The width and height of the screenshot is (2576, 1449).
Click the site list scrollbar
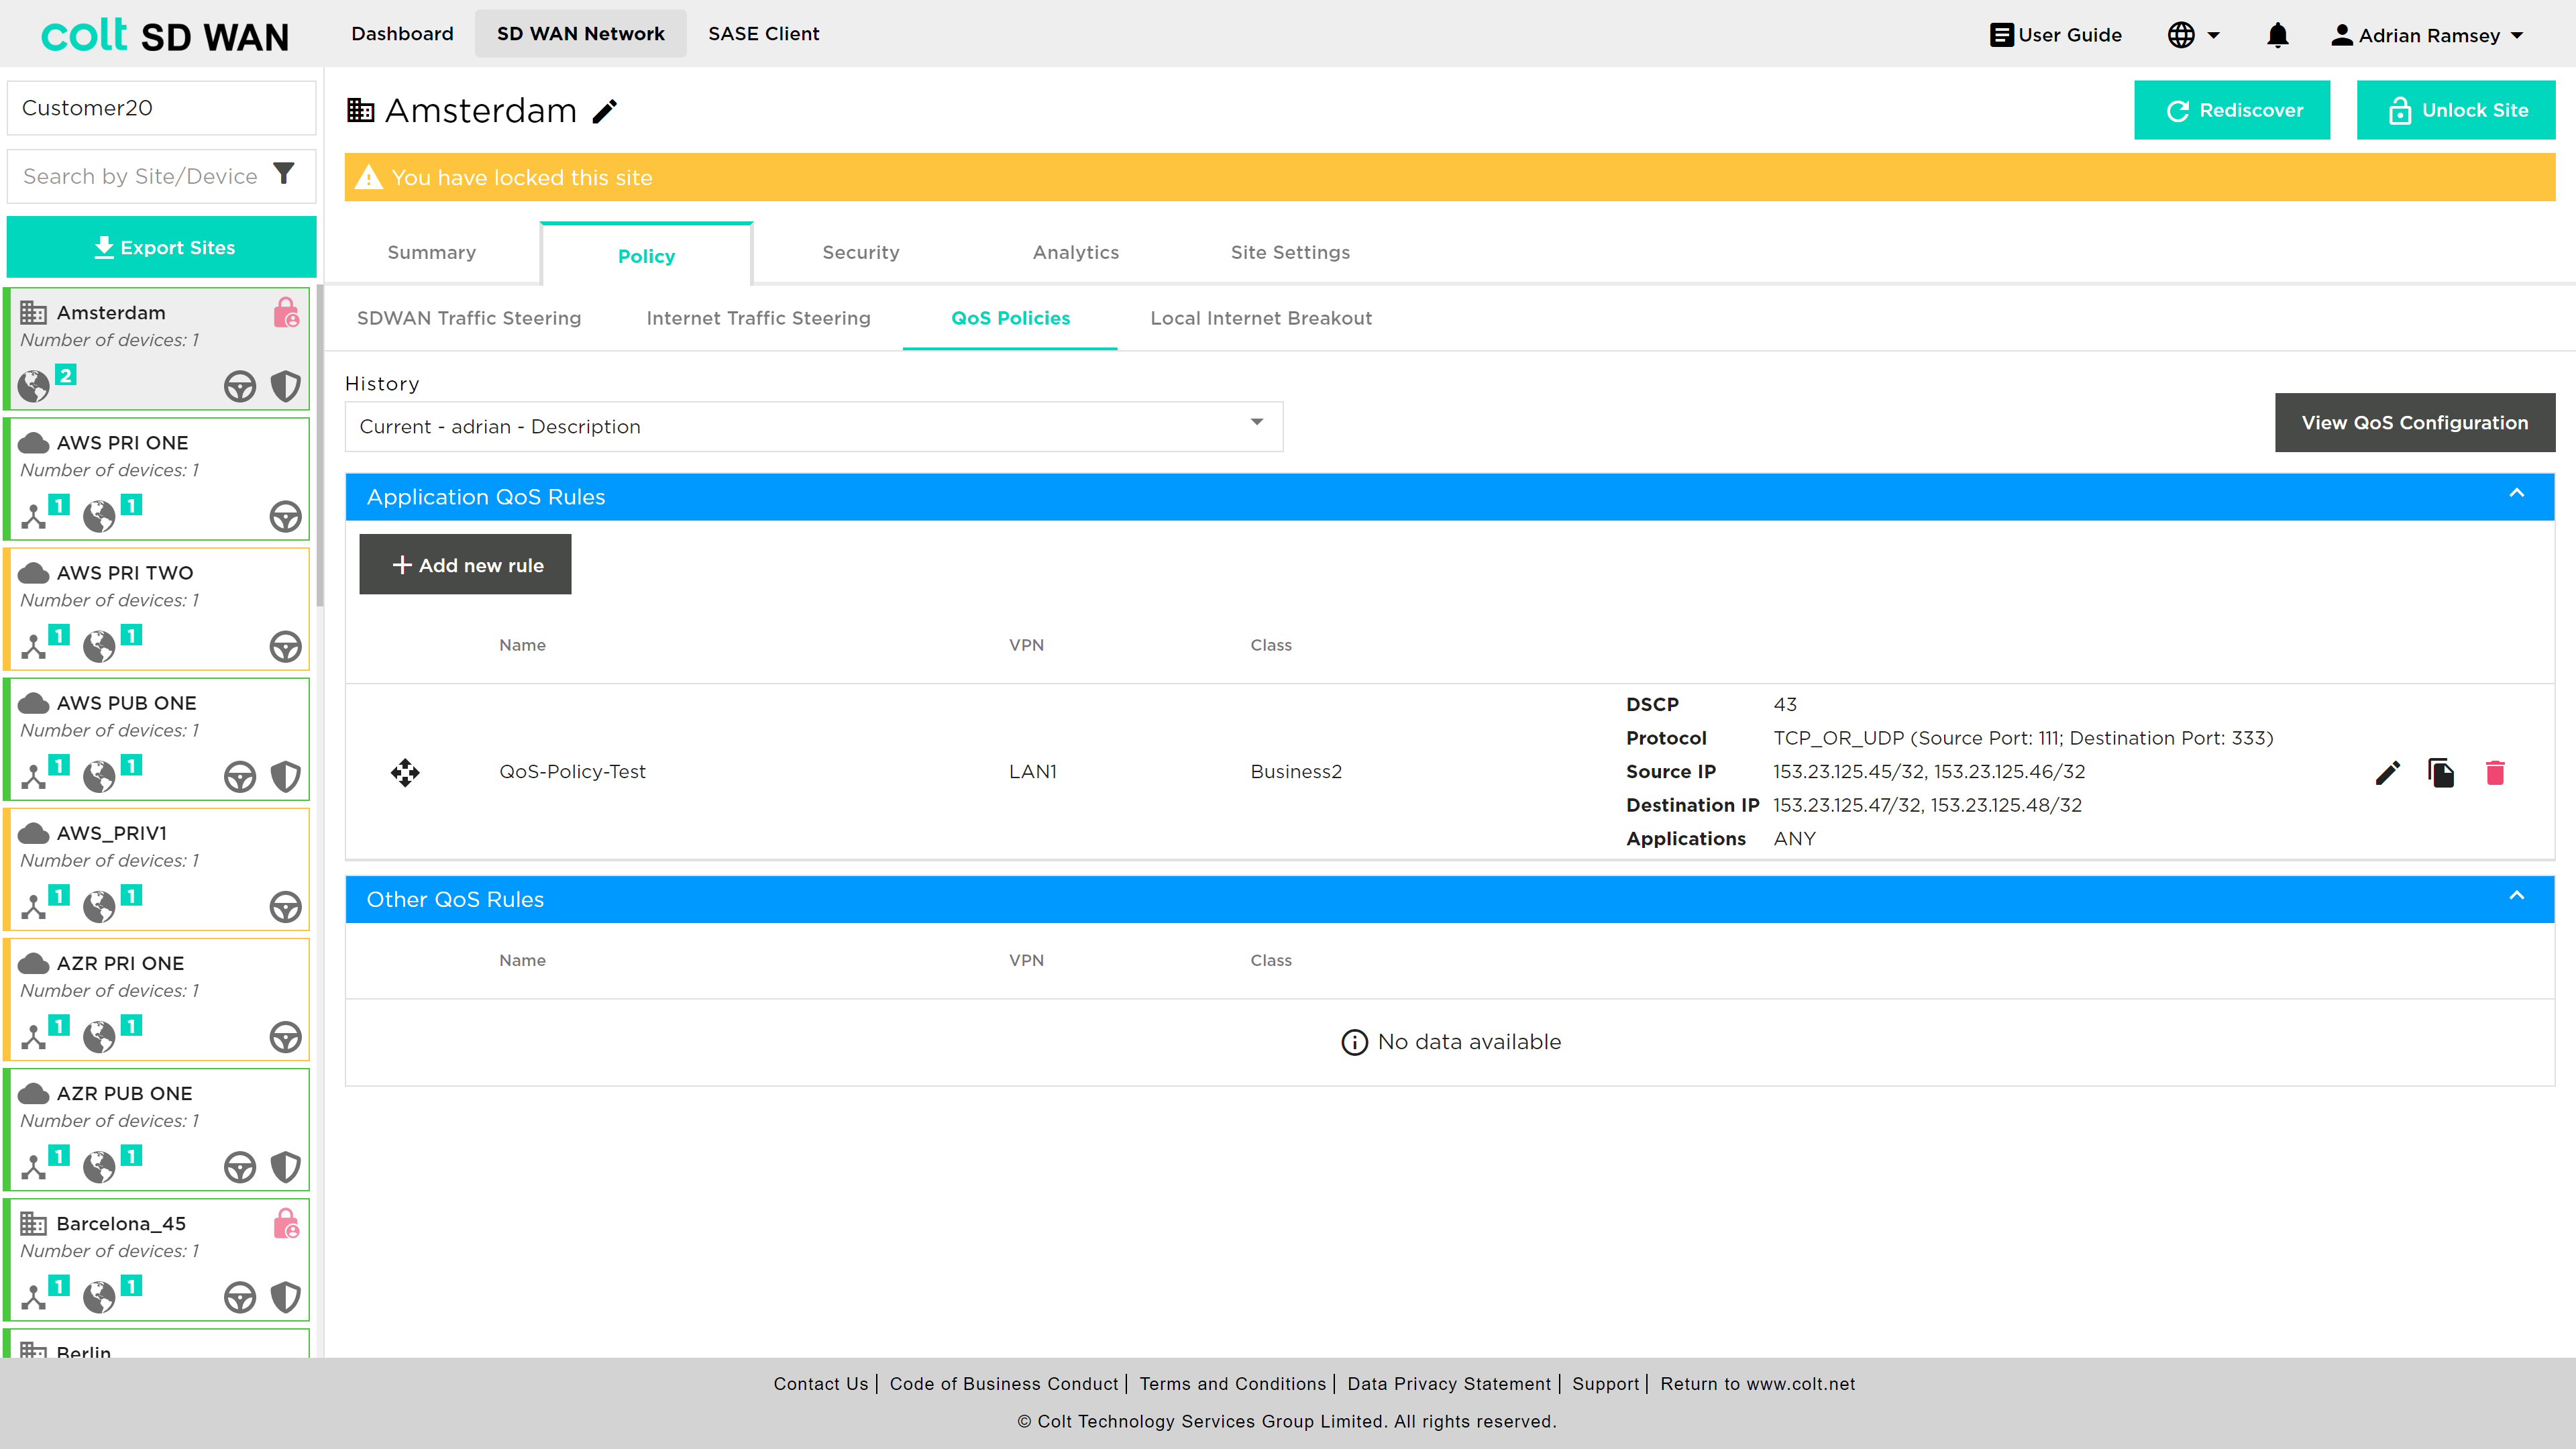tap(320, 445)
